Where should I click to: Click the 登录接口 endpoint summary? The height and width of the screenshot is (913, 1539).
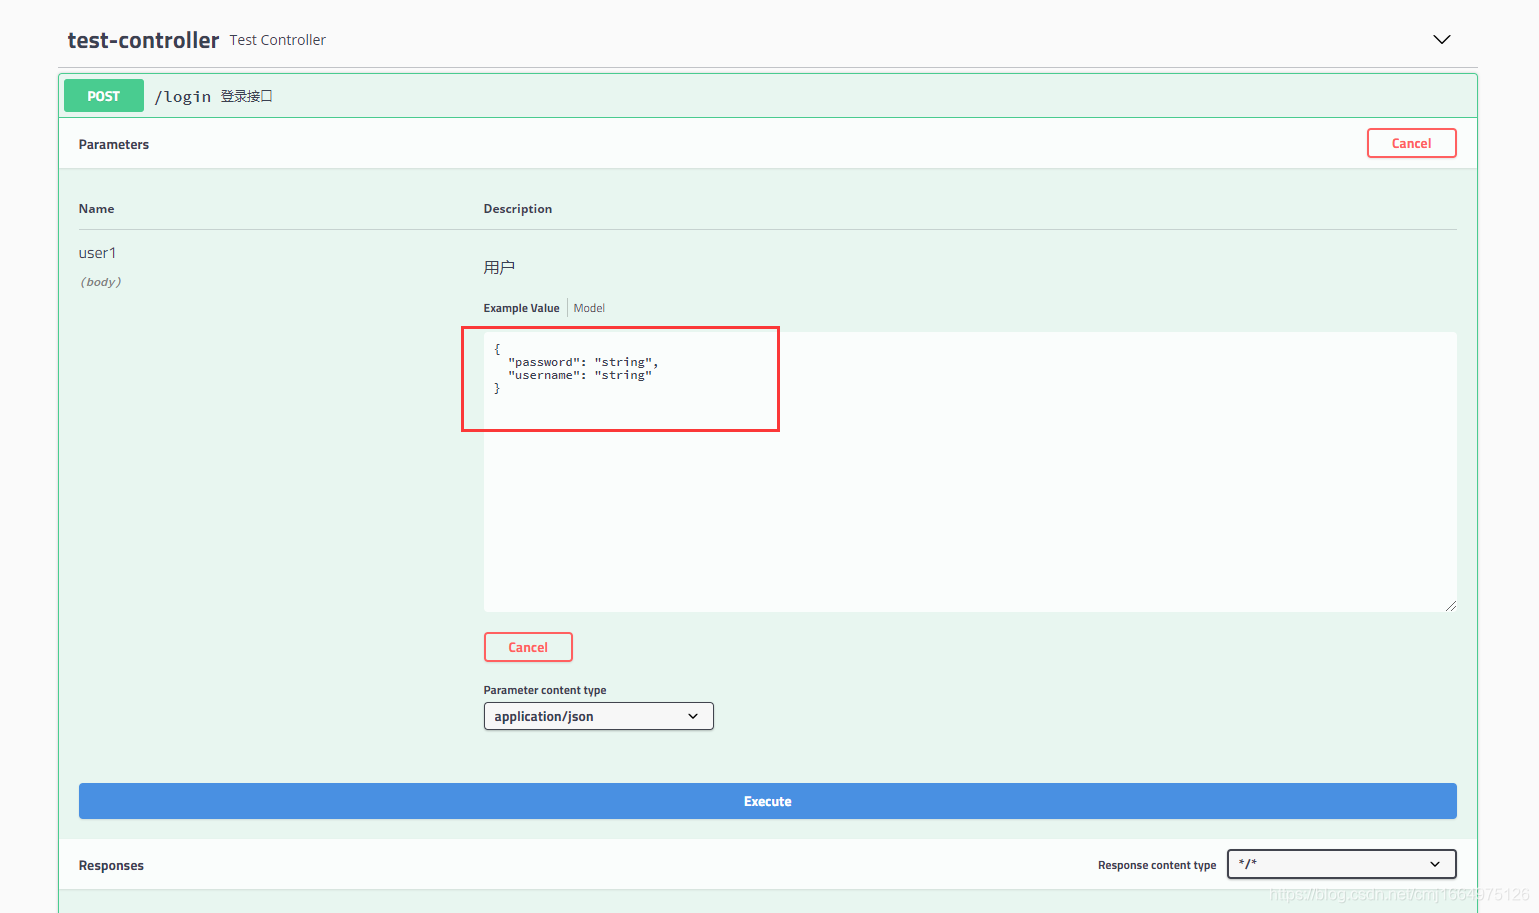pyautogui.click(x=246, y=96)
